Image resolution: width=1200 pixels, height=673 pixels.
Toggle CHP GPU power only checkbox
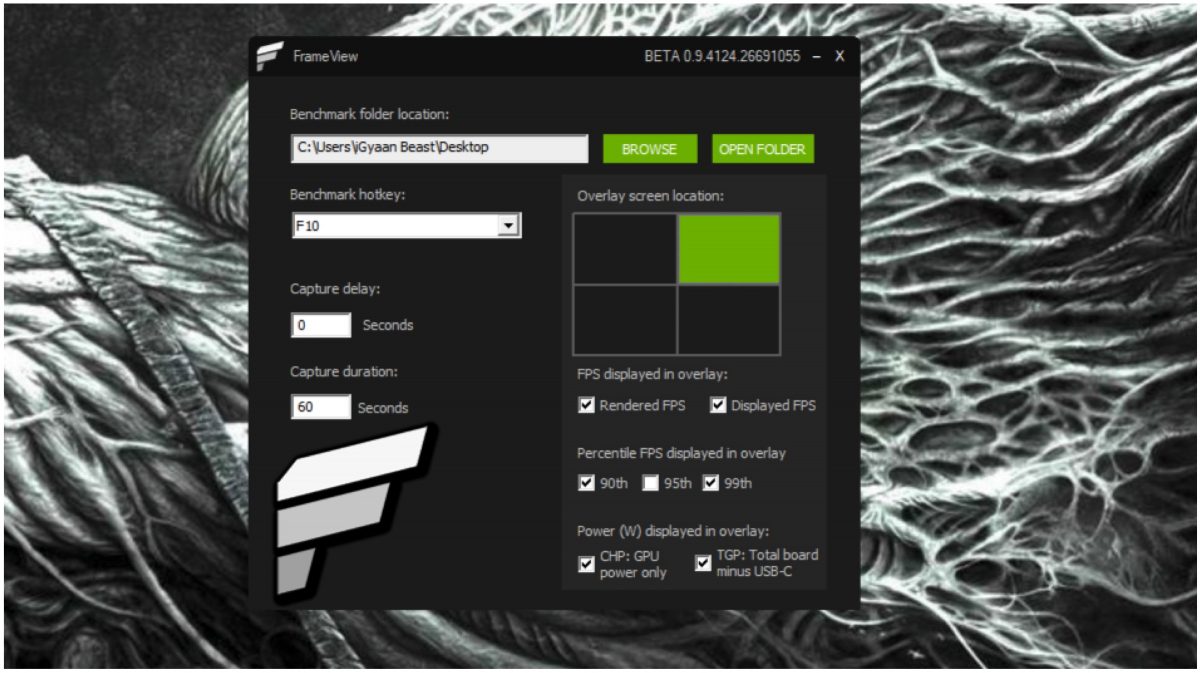pyautogui.click(x=587, y=564)
